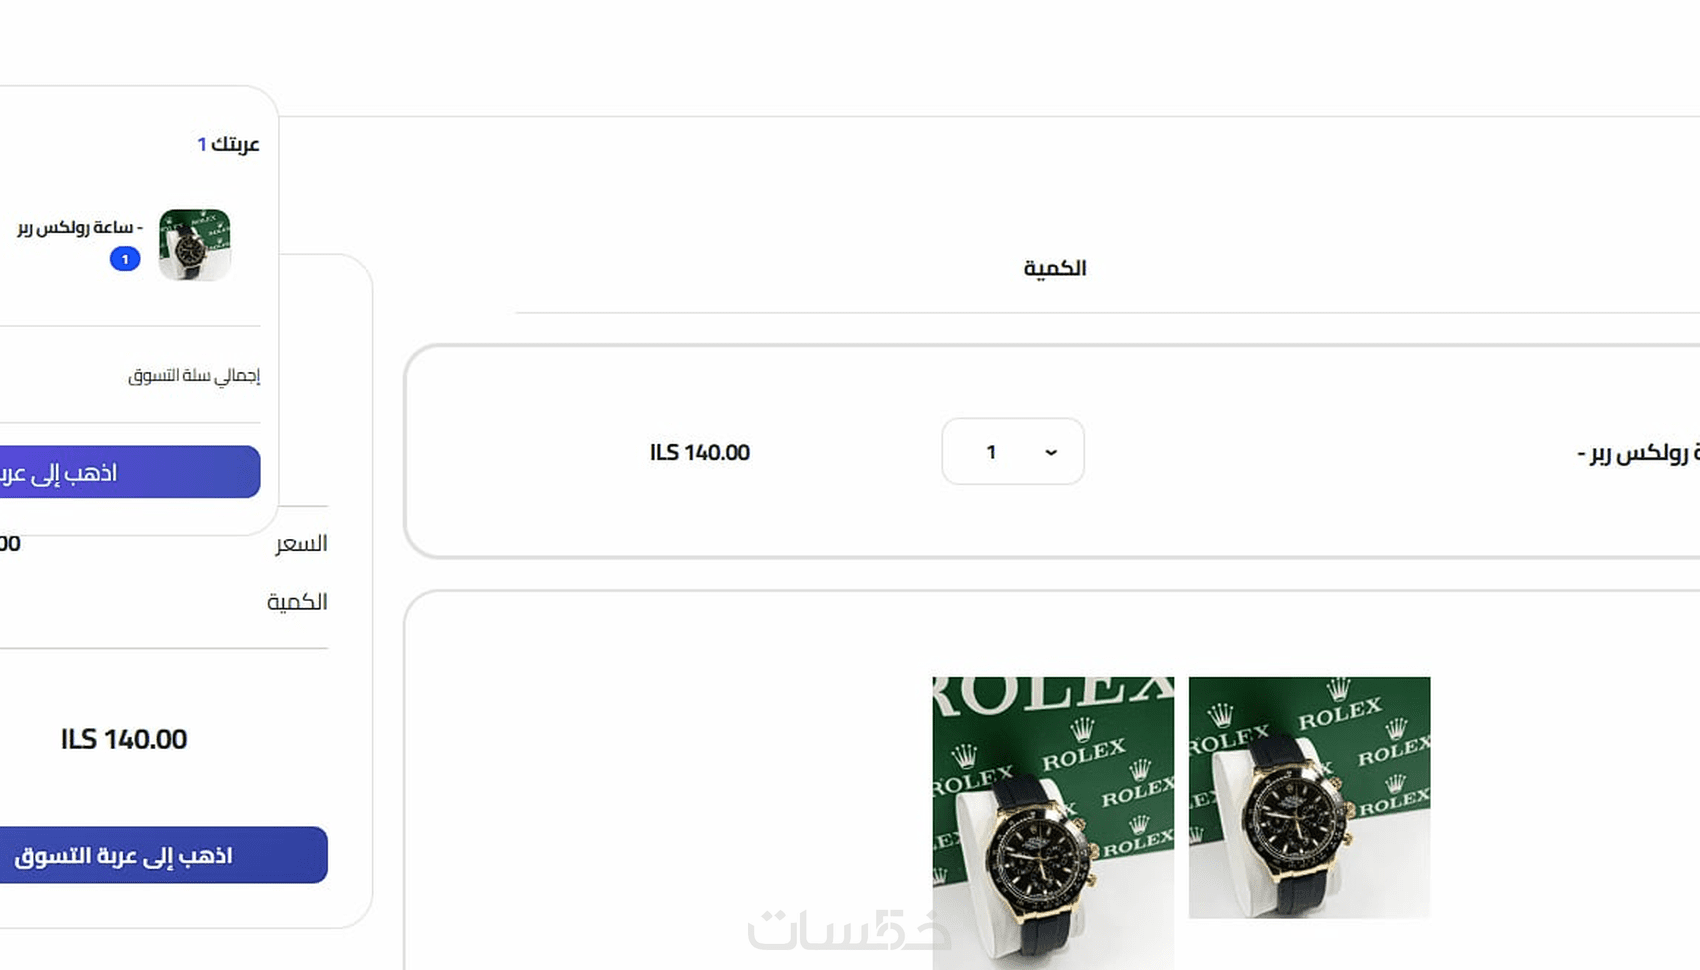Click the chevron arrow in quantity selector

(x=1050, y=452)
